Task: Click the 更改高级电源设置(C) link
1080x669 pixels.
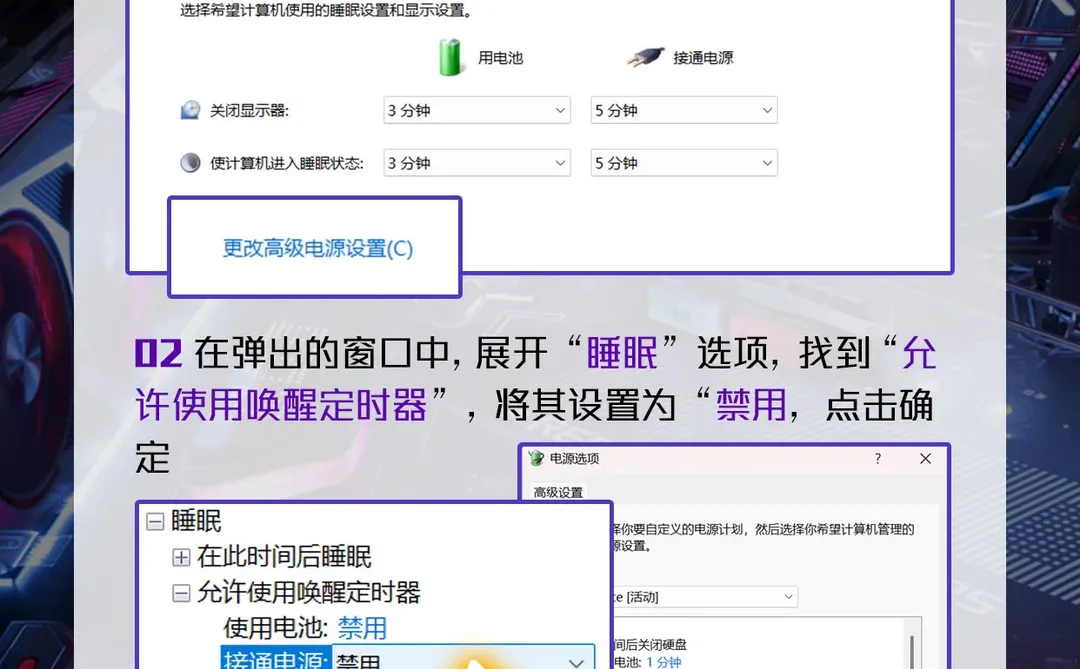Action: 315,248
